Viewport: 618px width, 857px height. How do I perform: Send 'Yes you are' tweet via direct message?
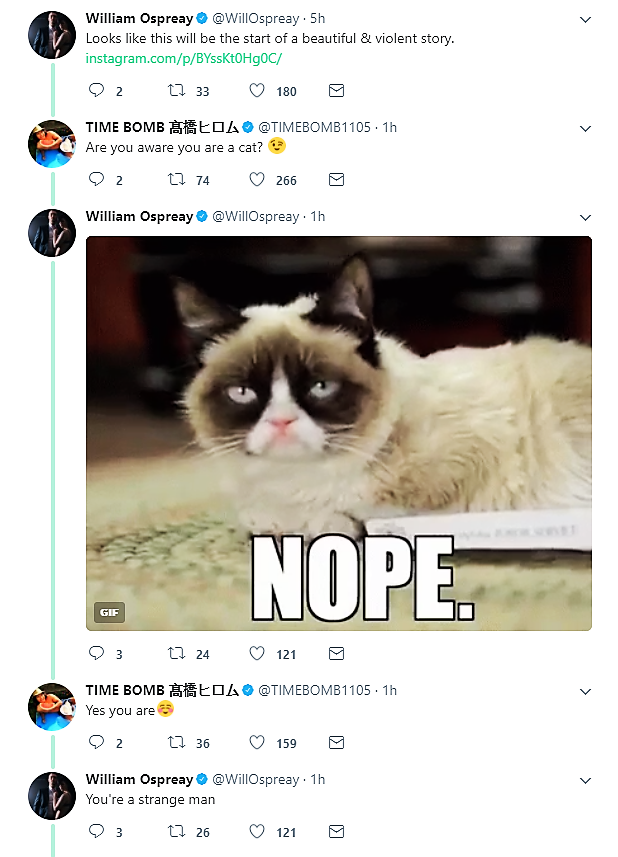click(x=336, y=743)
